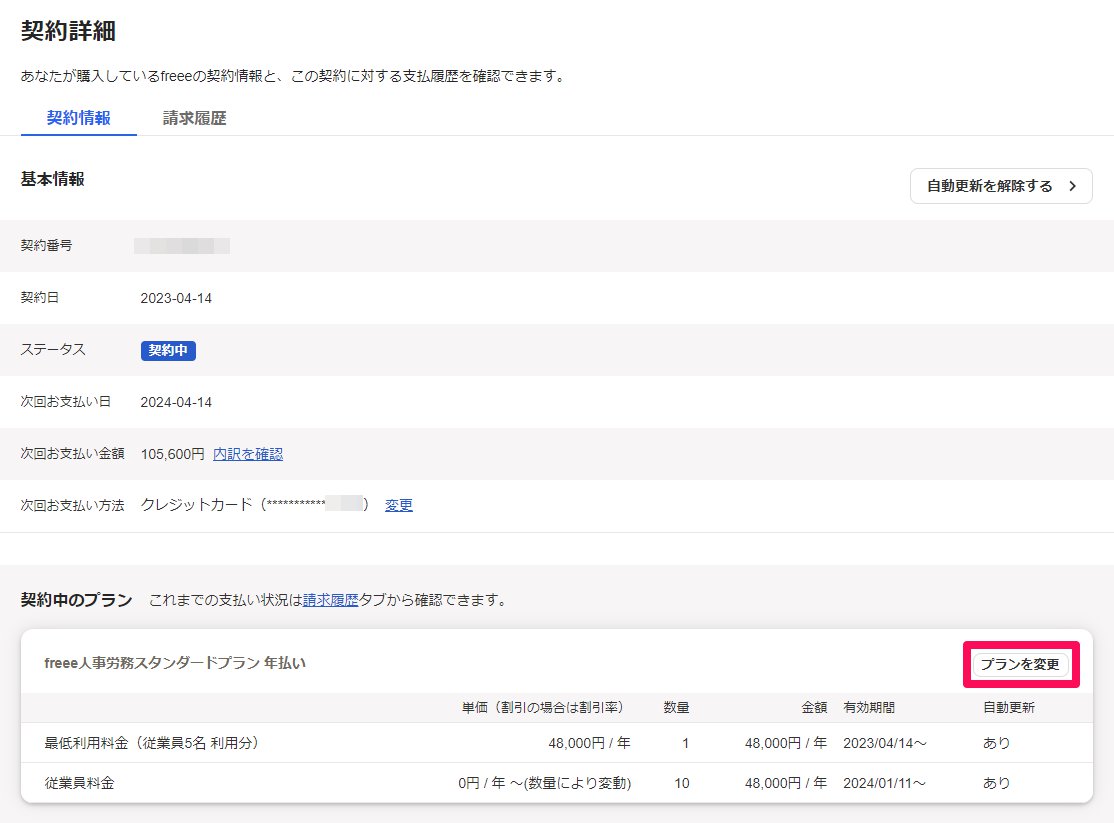Click the プランを変更 button
This screenshot has width=1114, height=823.
click(1020, 665)
